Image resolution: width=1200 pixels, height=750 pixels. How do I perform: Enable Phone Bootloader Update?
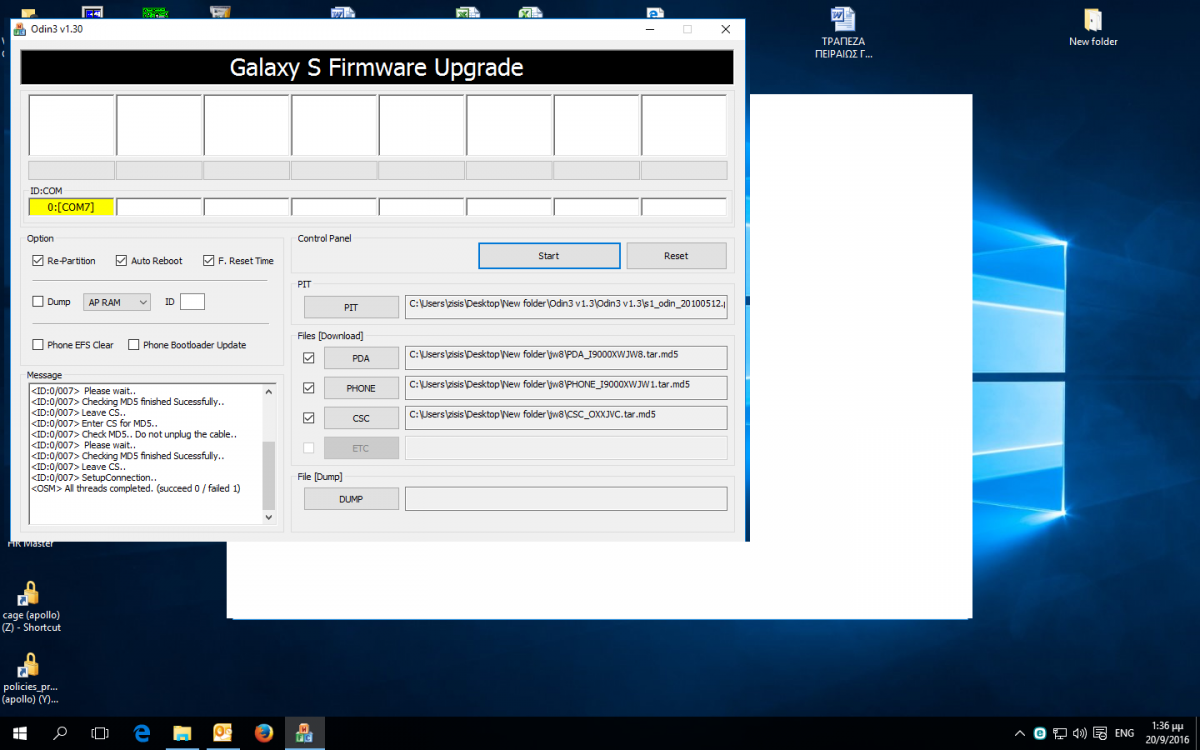coord(134,345)
